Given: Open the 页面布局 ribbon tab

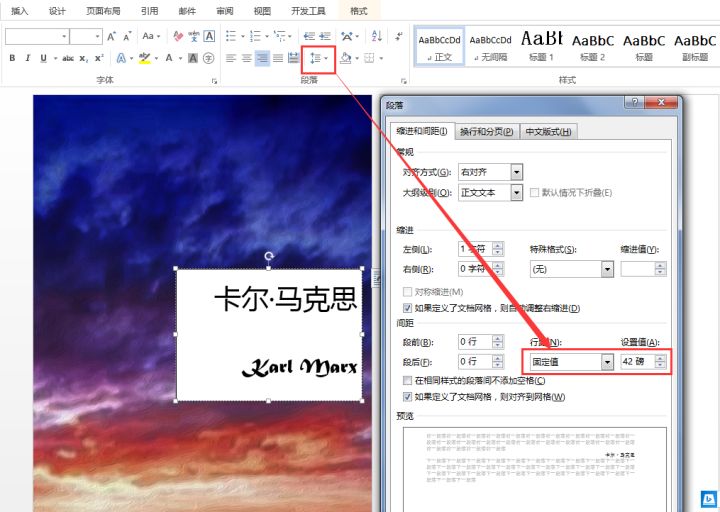Looking at the screenshot, I should pos(103,11).
